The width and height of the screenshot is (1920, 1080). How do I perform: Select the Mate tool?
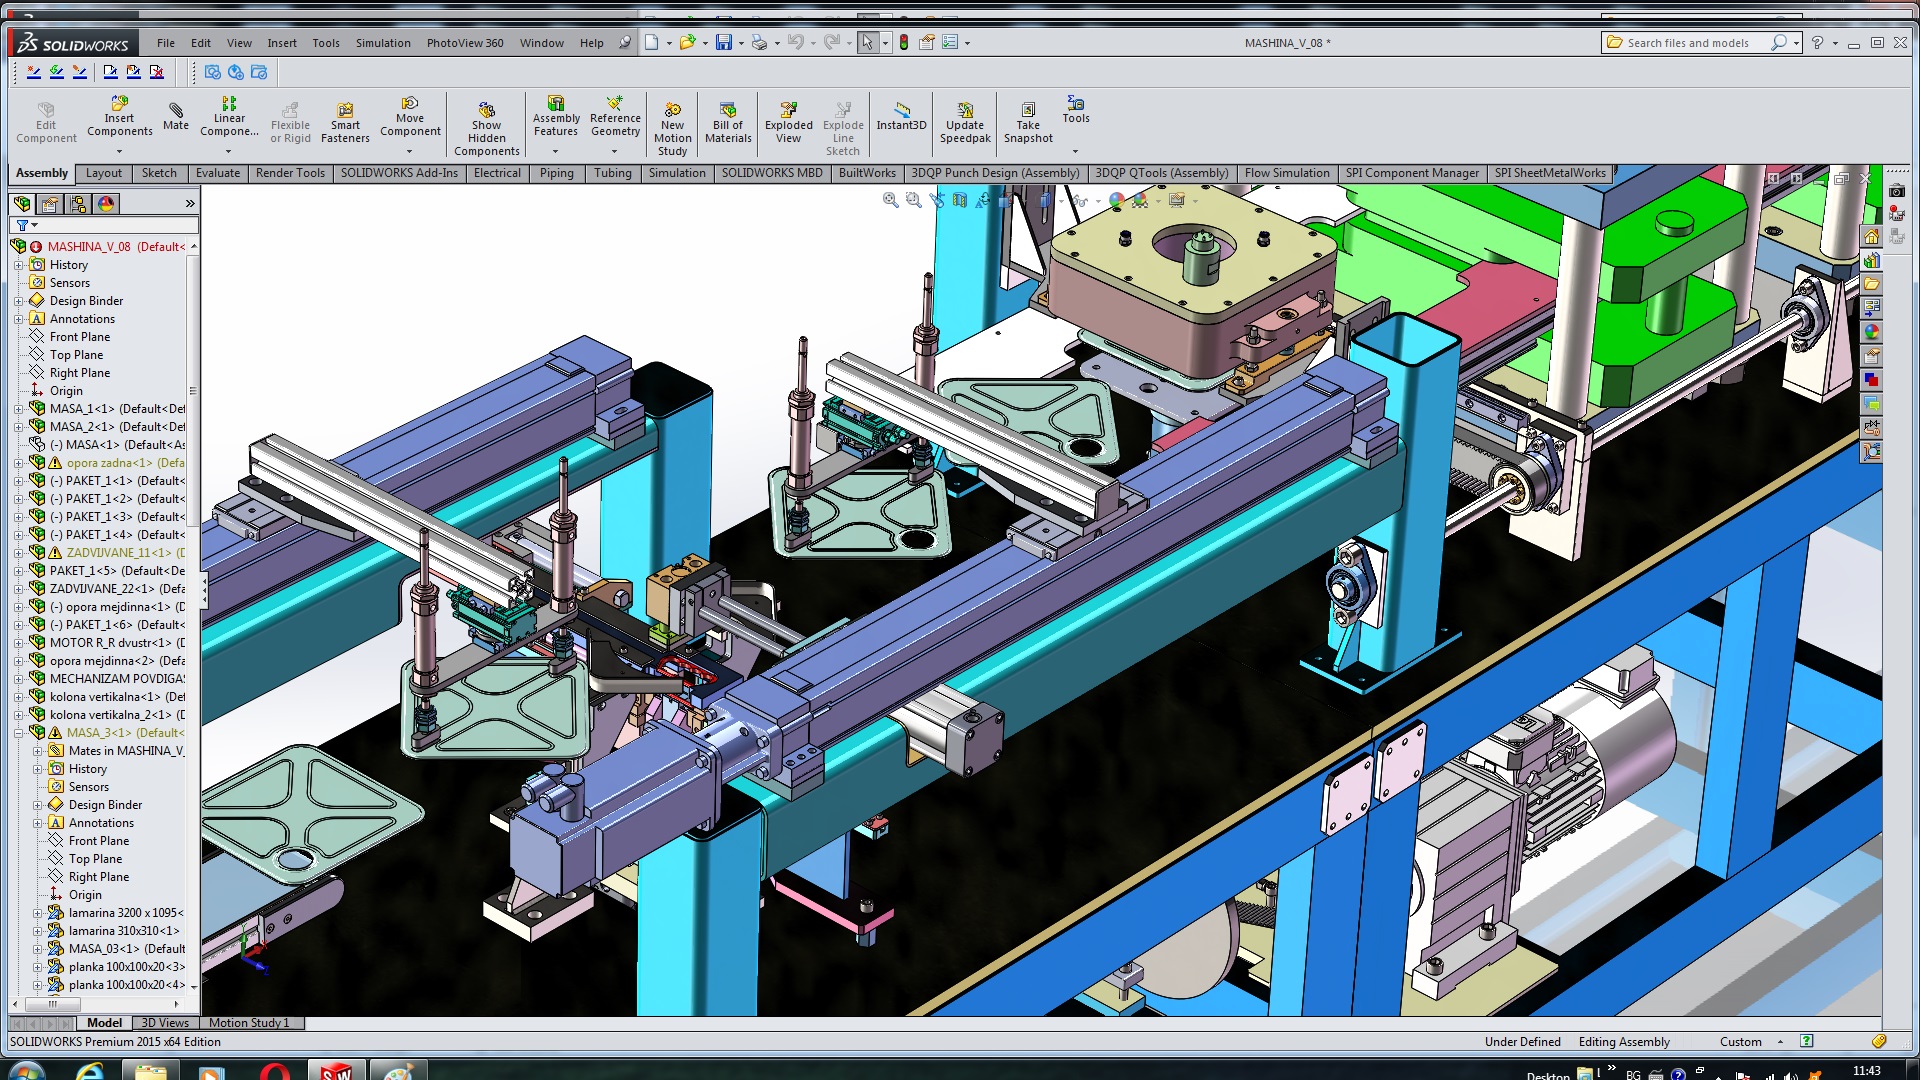pos(176,116)
